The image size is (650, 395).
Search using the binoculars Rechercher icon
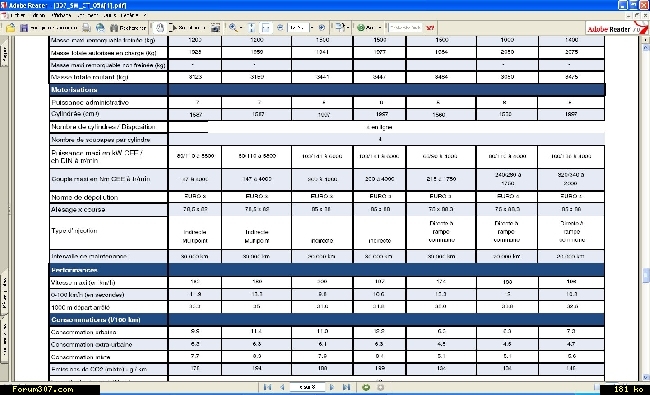[114, 28]
